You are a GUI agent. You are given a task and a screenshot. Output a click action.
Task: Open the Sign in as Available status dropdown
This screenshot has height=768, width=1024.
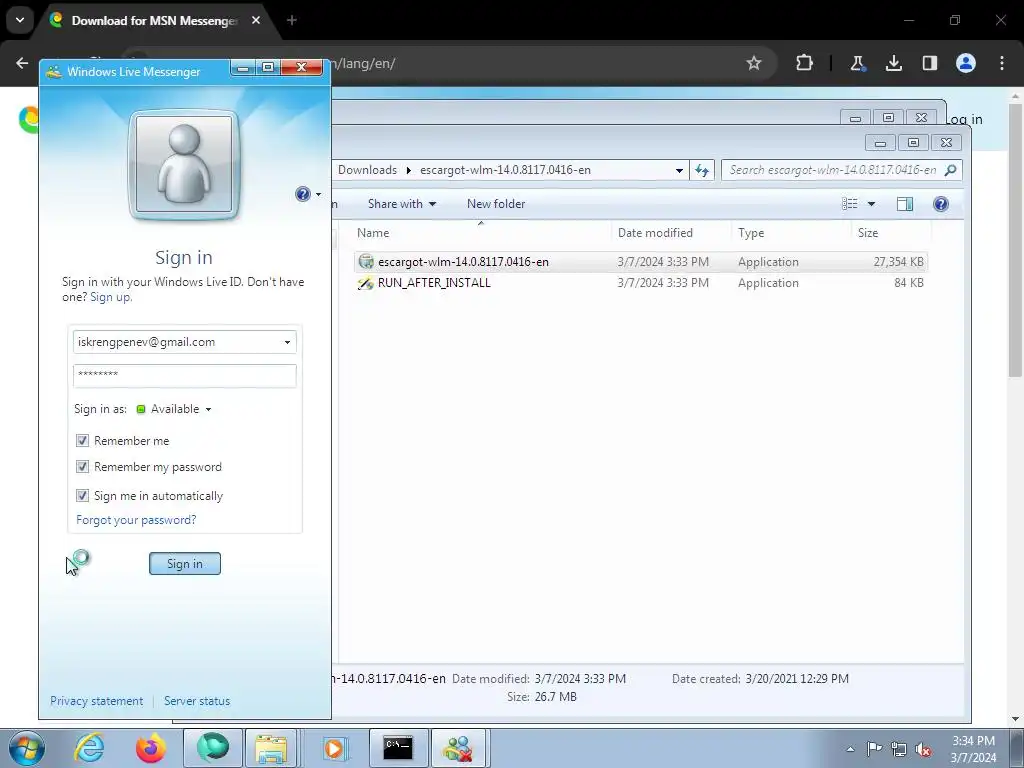click(x=174, y=409)
